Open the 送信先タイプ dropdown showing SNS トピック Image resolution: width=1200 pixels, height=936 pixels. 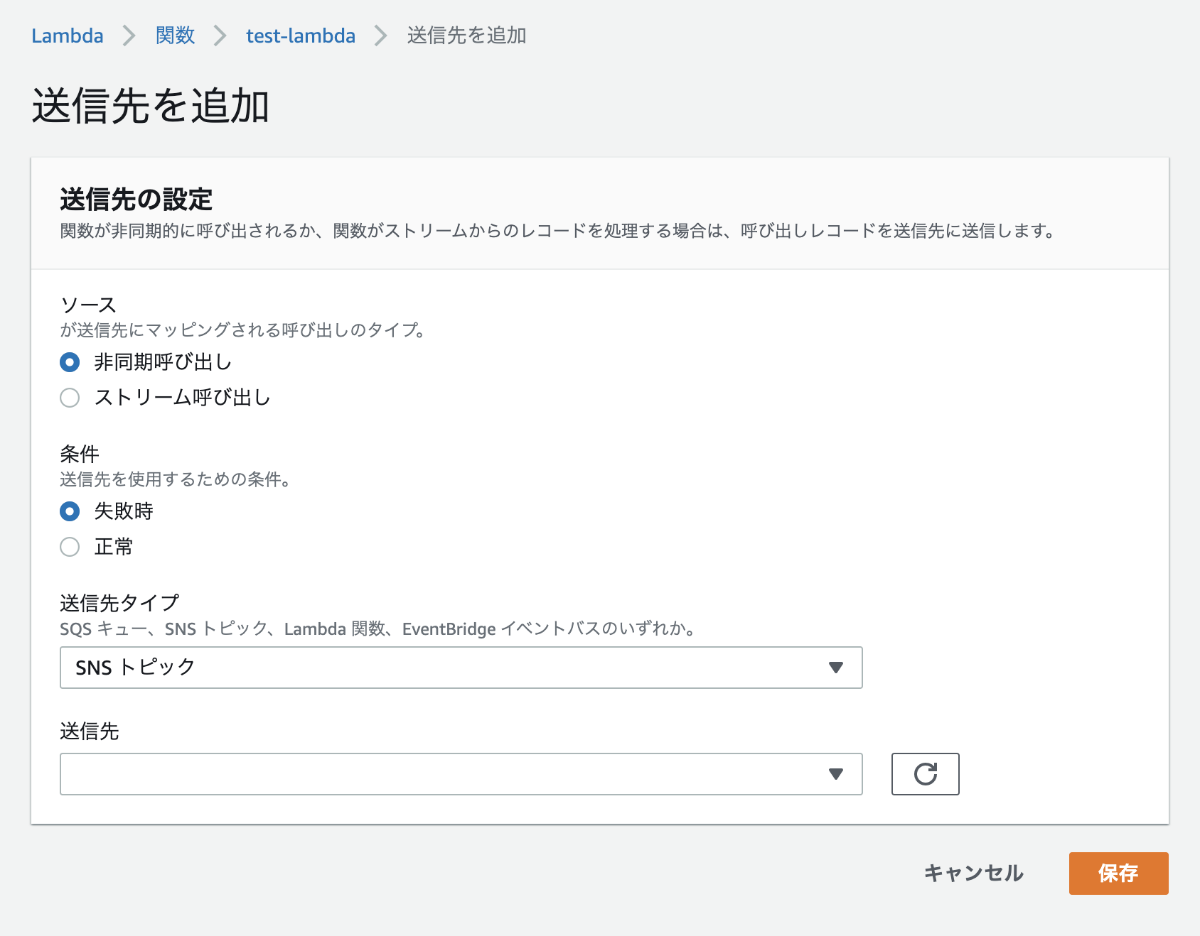[461, 667]
